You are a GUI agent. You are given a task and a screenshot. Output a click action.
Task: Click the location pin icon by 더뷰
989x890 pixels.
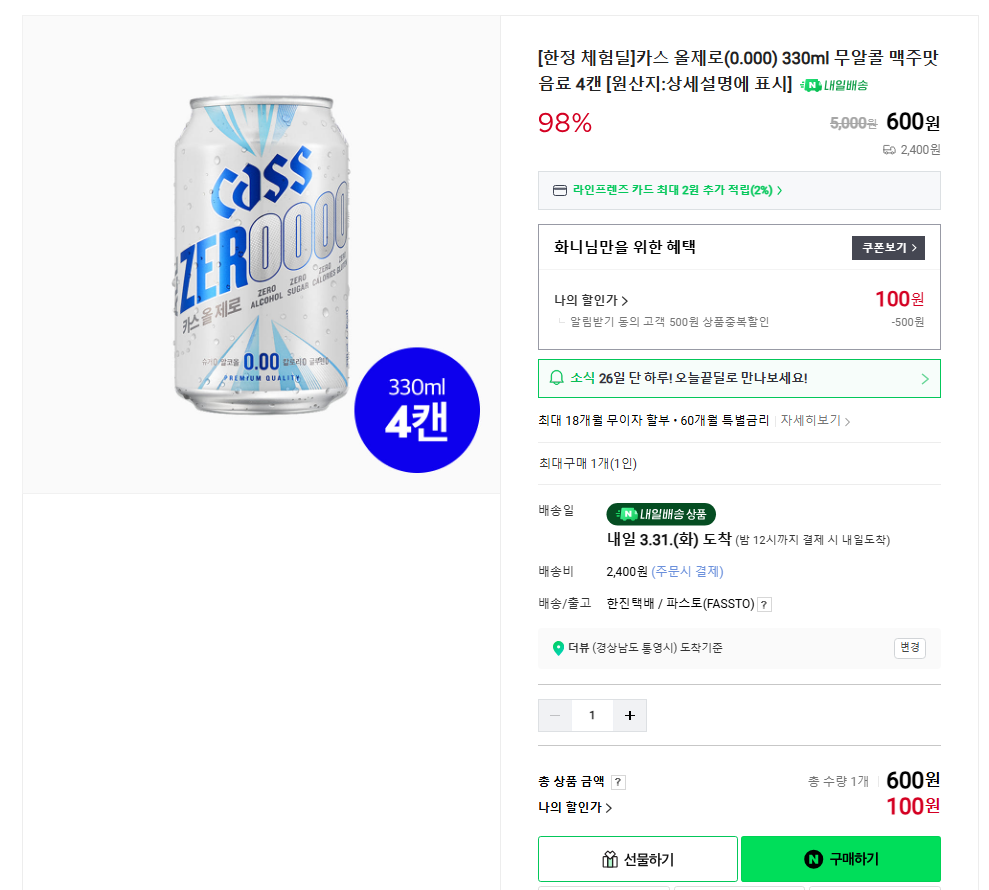coord(558,648)
